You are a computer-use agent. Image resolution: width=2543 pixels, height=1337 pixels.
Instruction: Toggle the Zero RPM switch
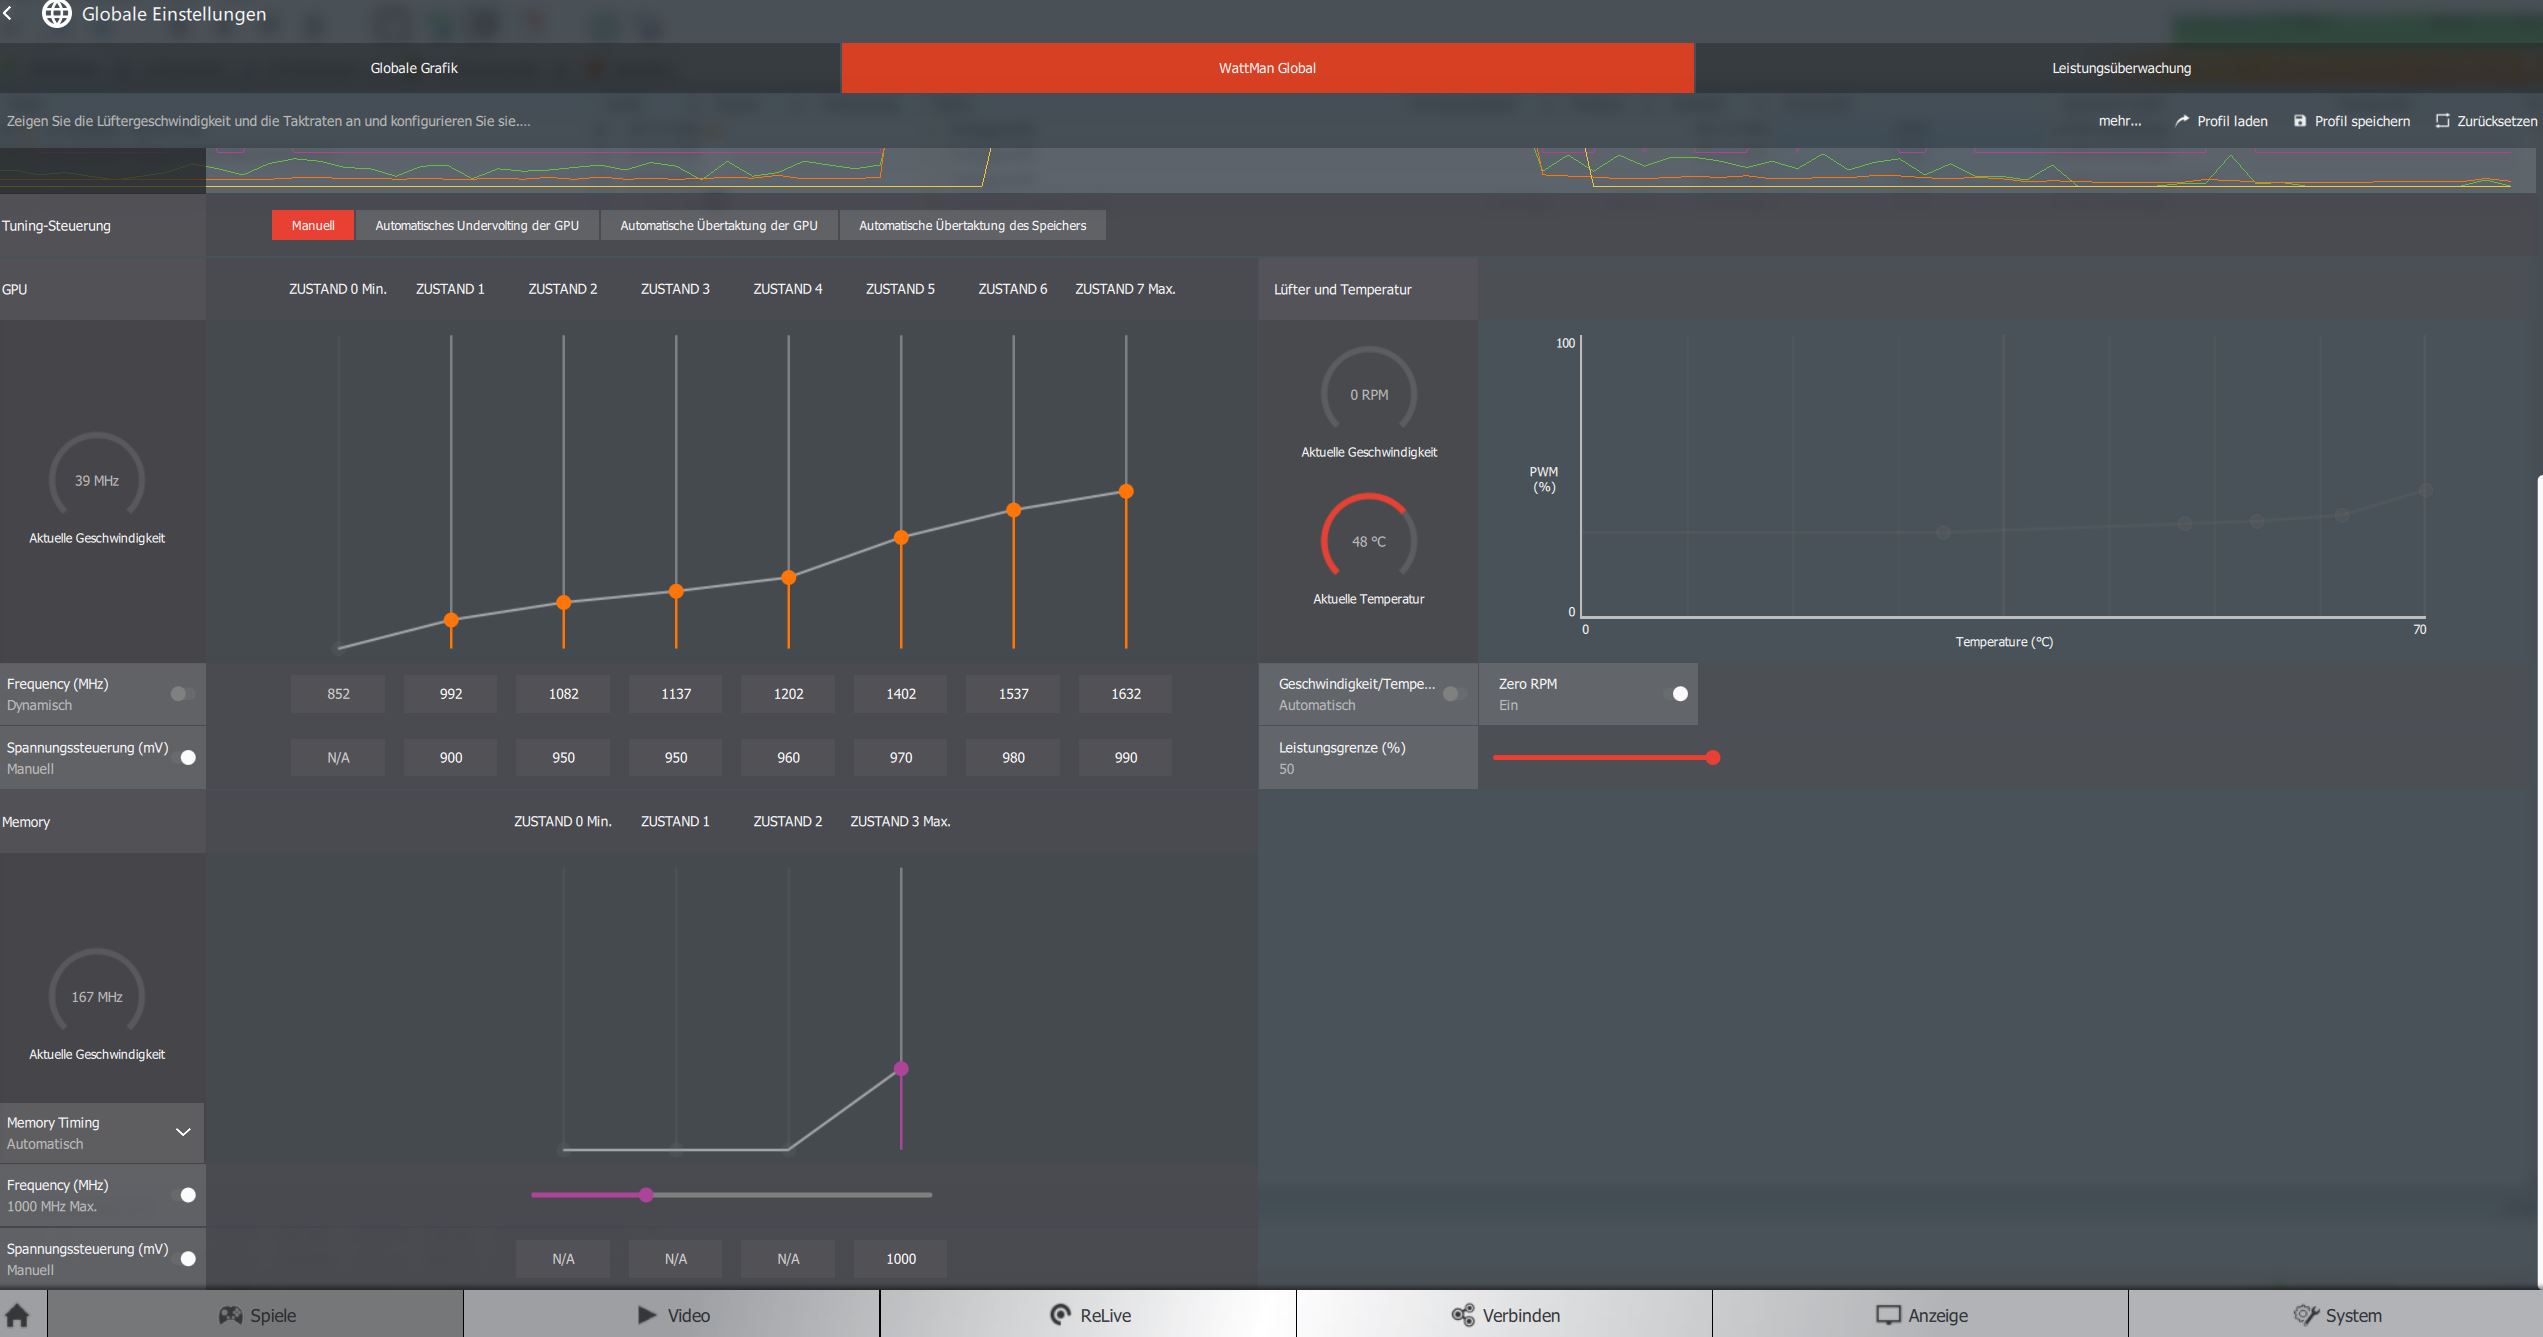point(1677,694)
